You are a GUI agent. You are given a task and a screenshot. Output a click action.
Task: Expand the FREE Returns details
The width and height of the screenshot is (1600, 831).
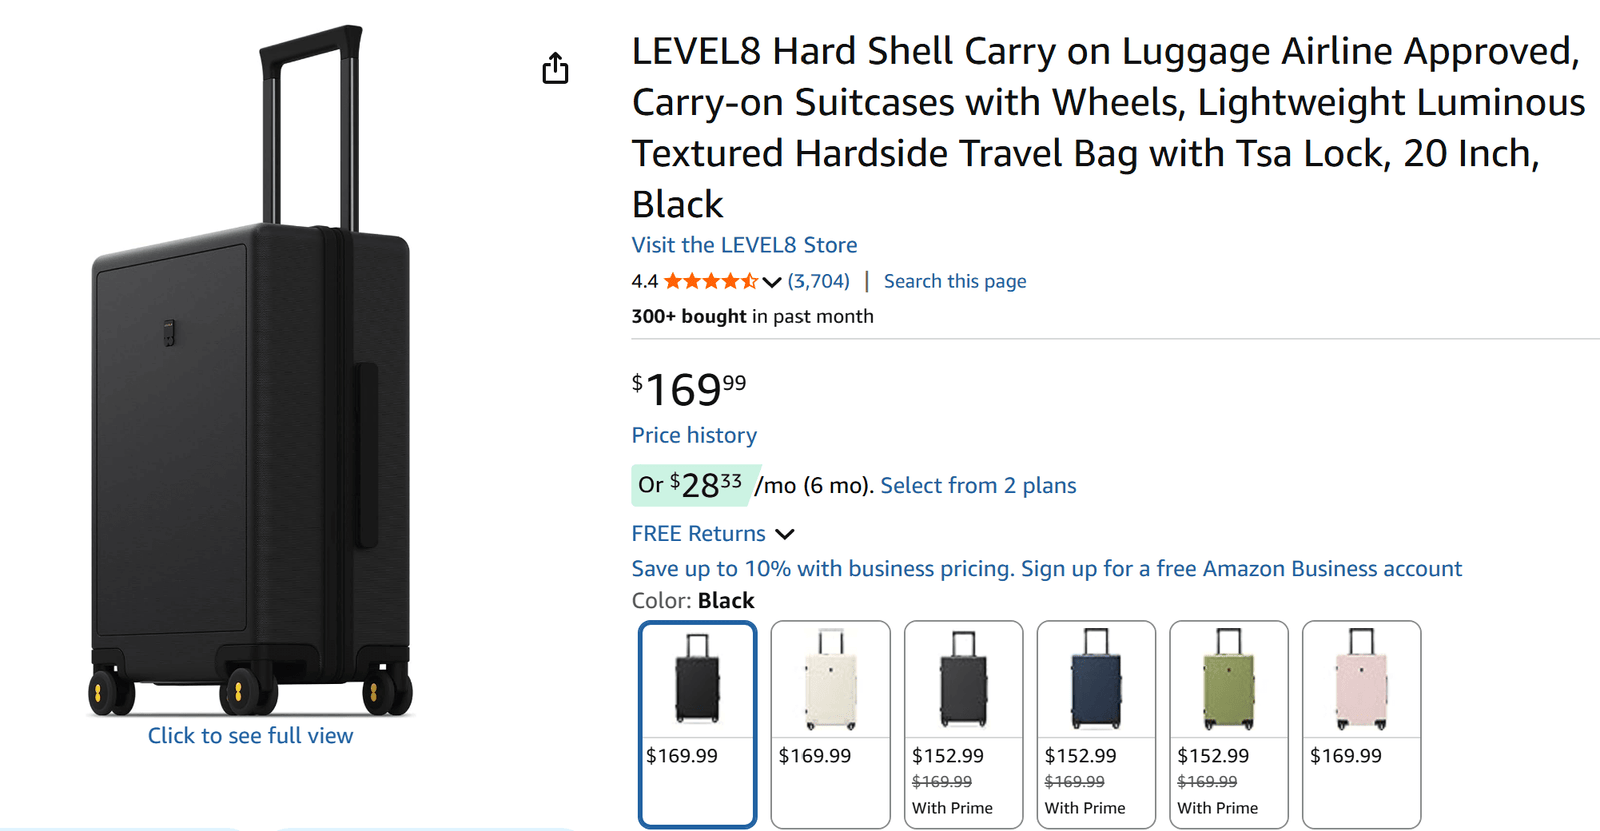point(786,533)
